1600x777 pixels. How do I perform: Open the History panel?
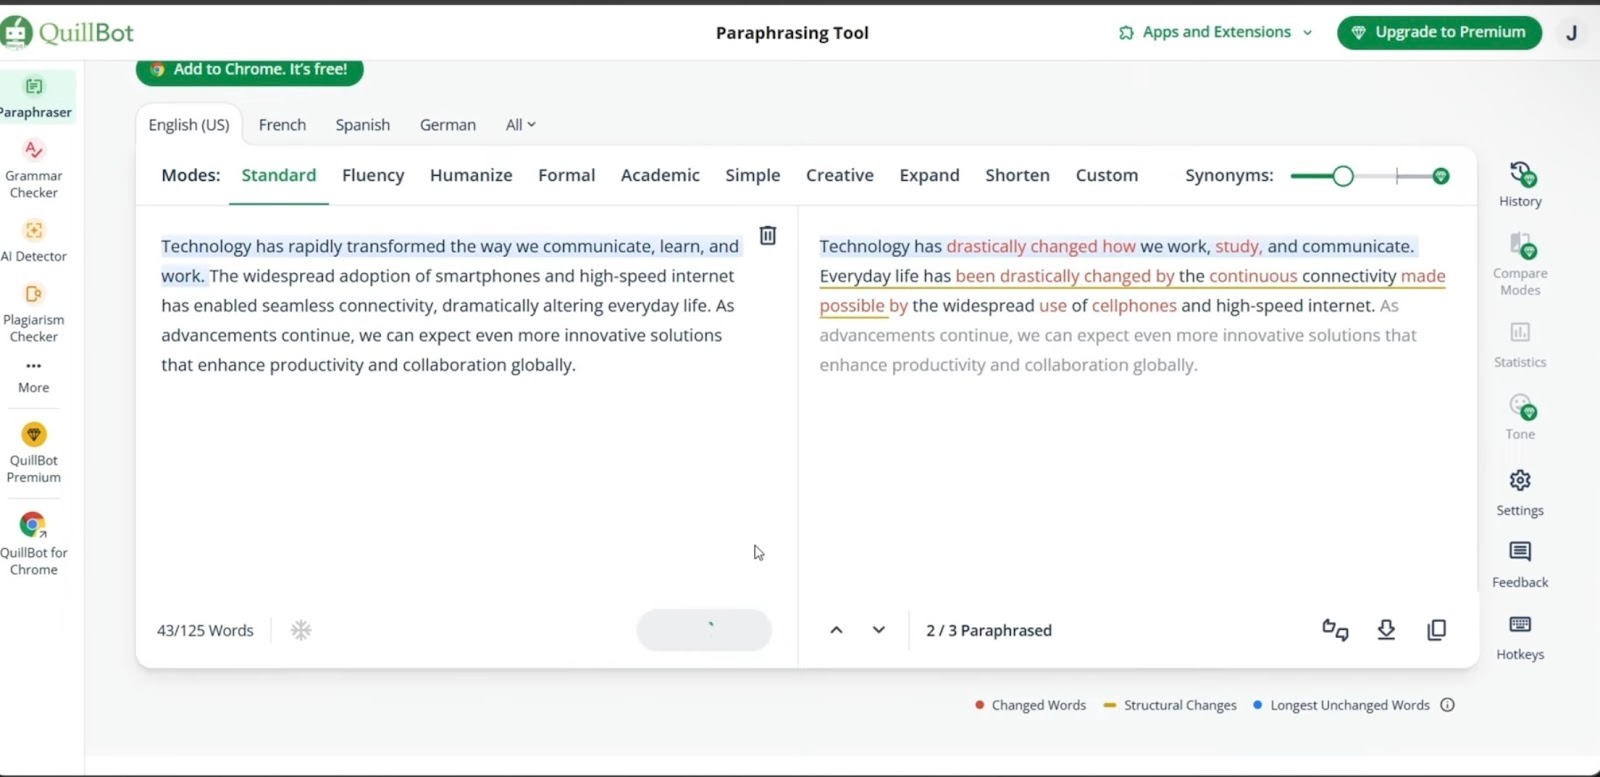1521,184
